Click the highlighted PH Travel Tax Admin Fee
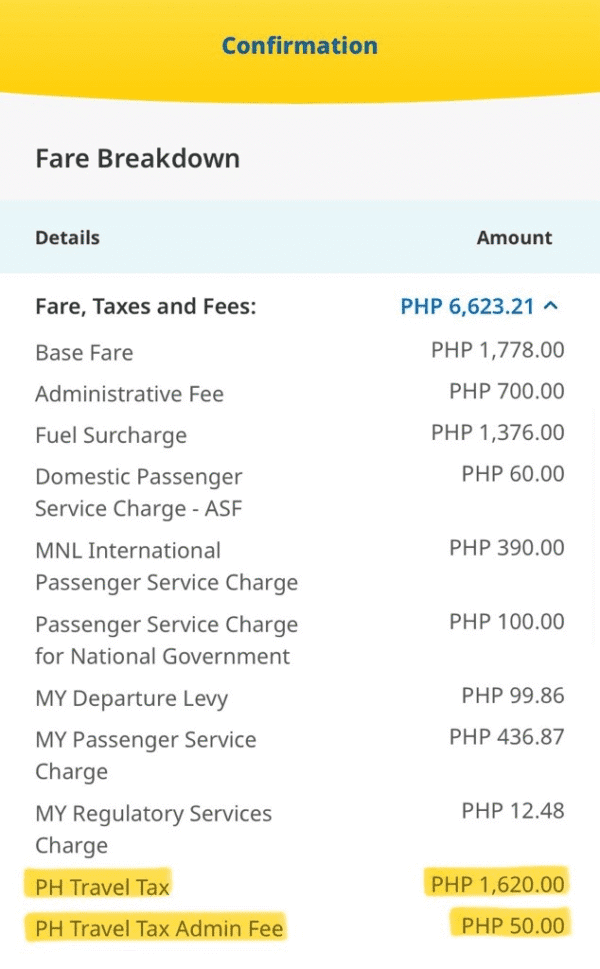This screenshot has width=600, height=969. click(156, 928)
